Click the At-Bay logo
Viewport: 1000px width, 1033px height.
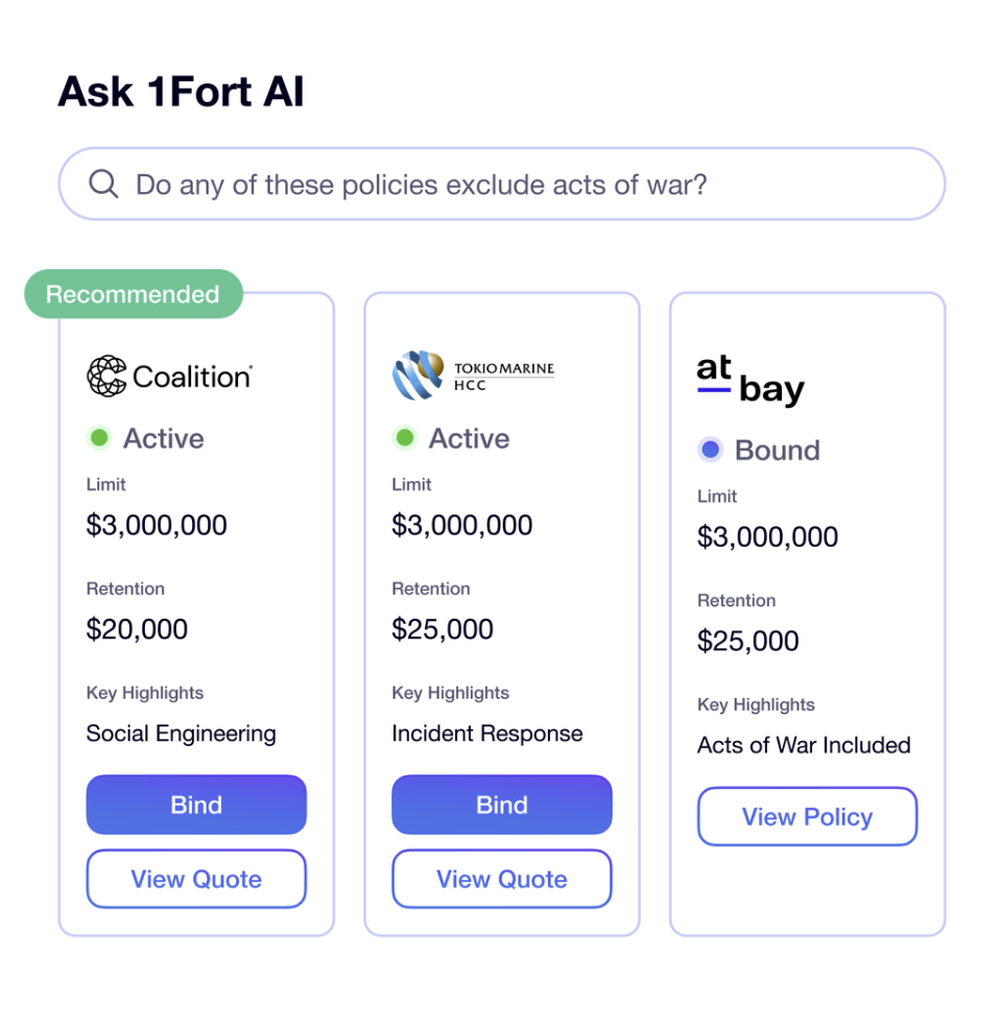pos(750,381)
